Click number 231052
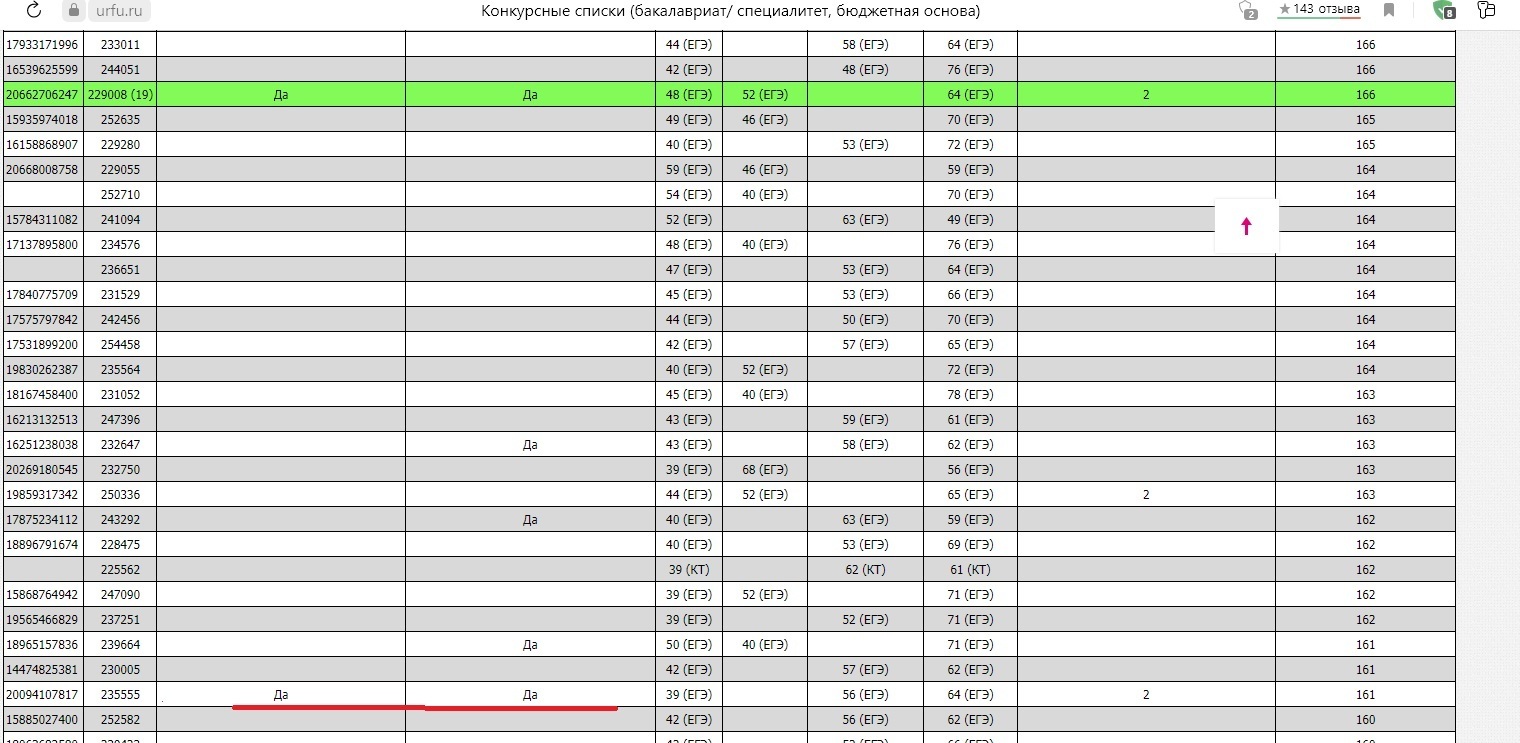 [120, 395]
